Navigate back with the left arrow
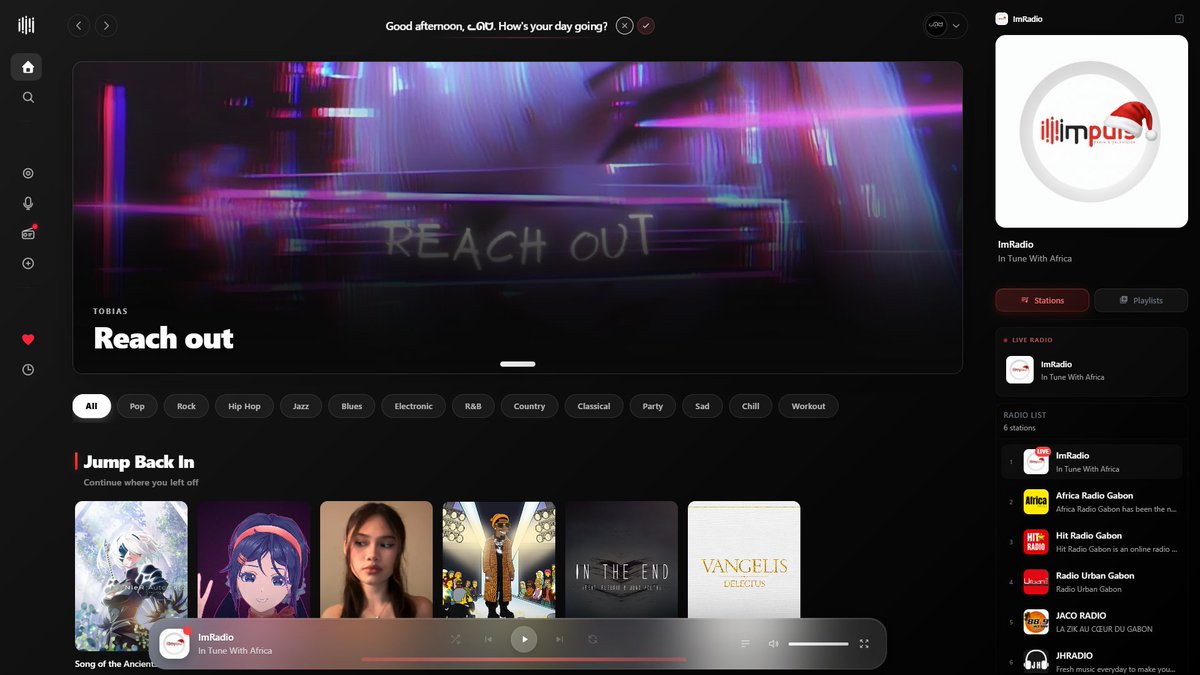1200x675 pixels. [79, 26]
